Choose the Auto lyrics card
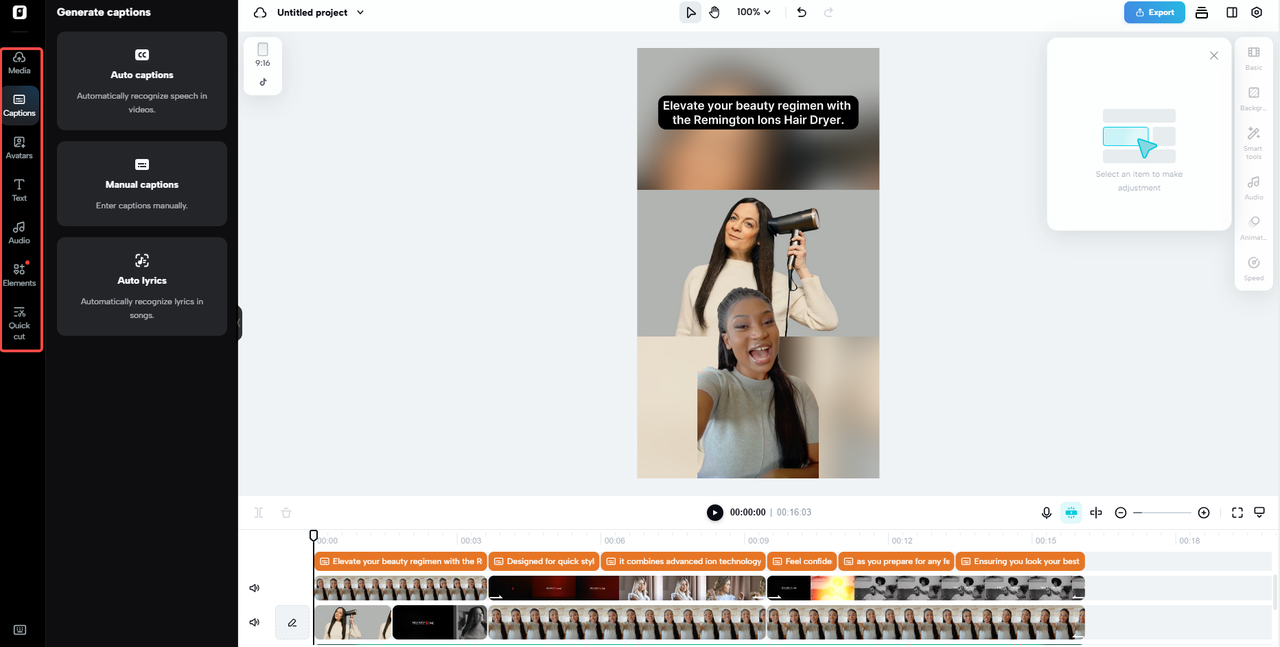The image size is (1280, 647). [142, 286]
